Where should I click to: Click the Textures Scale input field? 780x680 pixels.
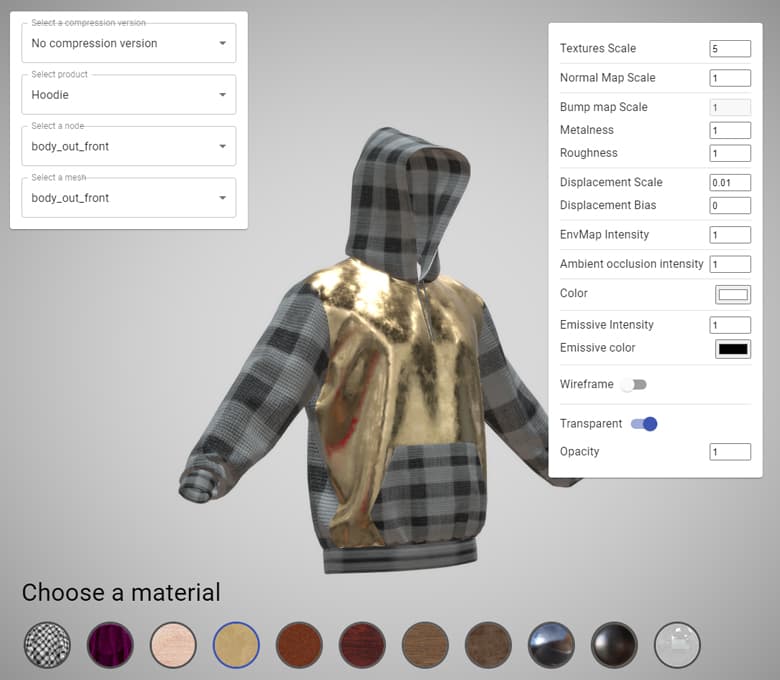[730, 49]
